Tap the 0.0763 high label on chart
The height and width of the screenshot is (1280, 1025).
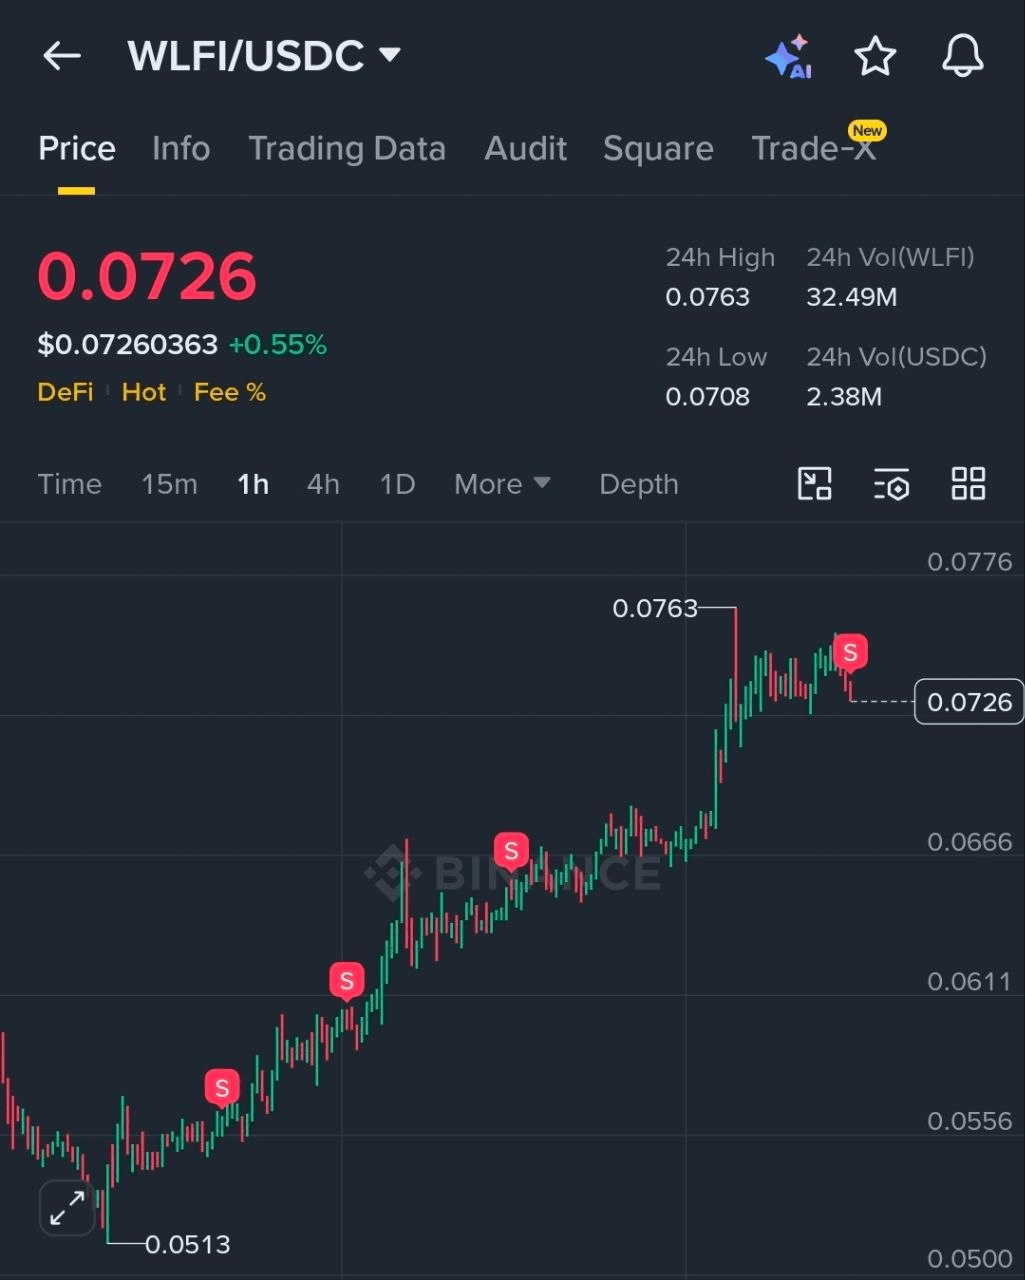(x=655, y=608)
